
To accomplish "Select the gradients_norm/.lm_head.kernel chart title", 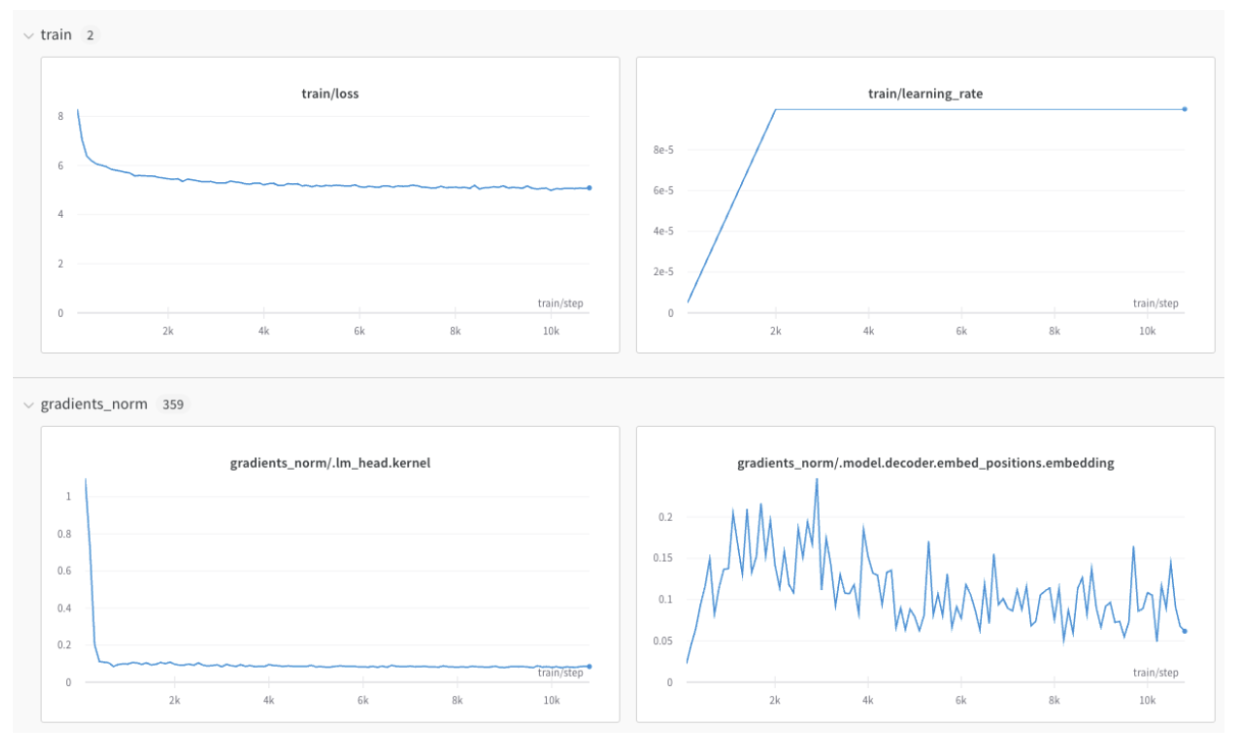I will coord(330,463).
